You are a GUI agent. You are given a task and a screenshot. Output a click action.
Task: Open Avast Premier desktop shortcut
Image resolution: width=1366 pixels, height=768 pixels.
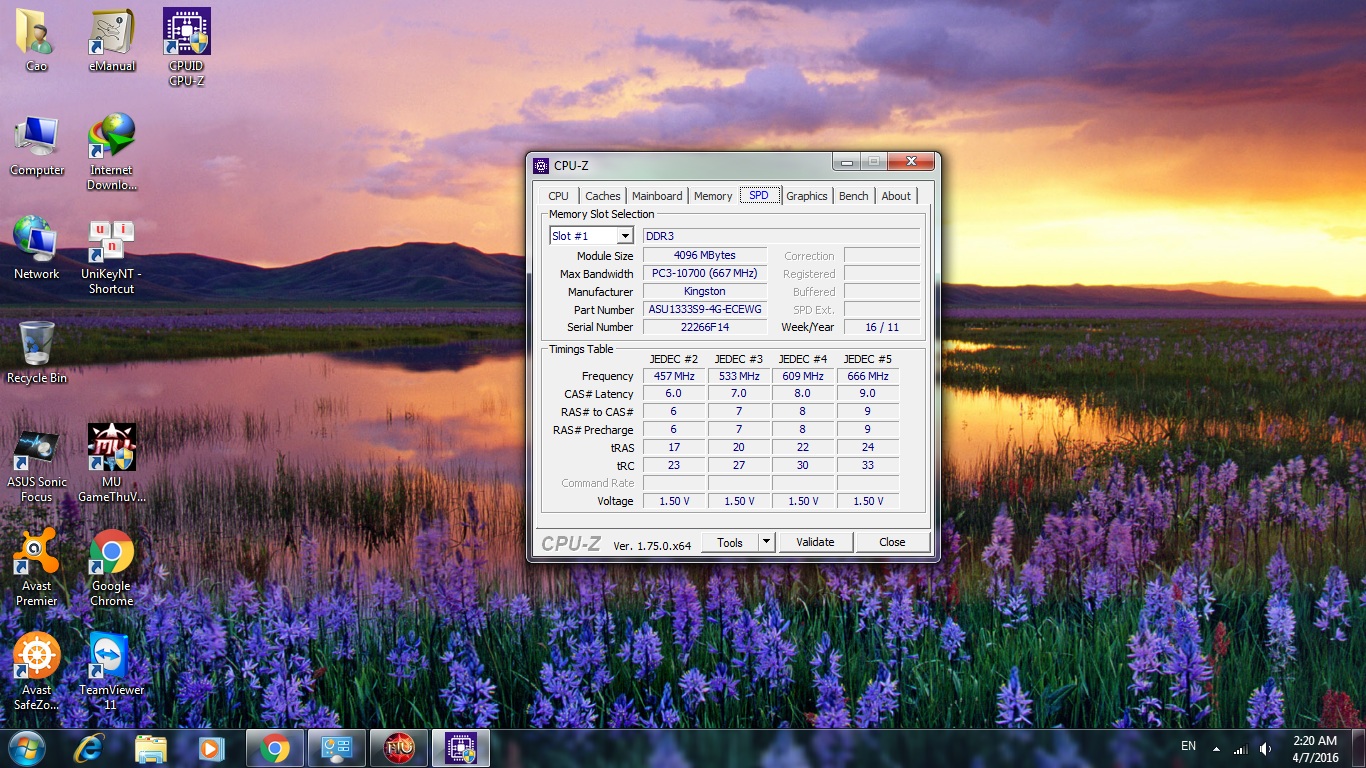[36, 553]
